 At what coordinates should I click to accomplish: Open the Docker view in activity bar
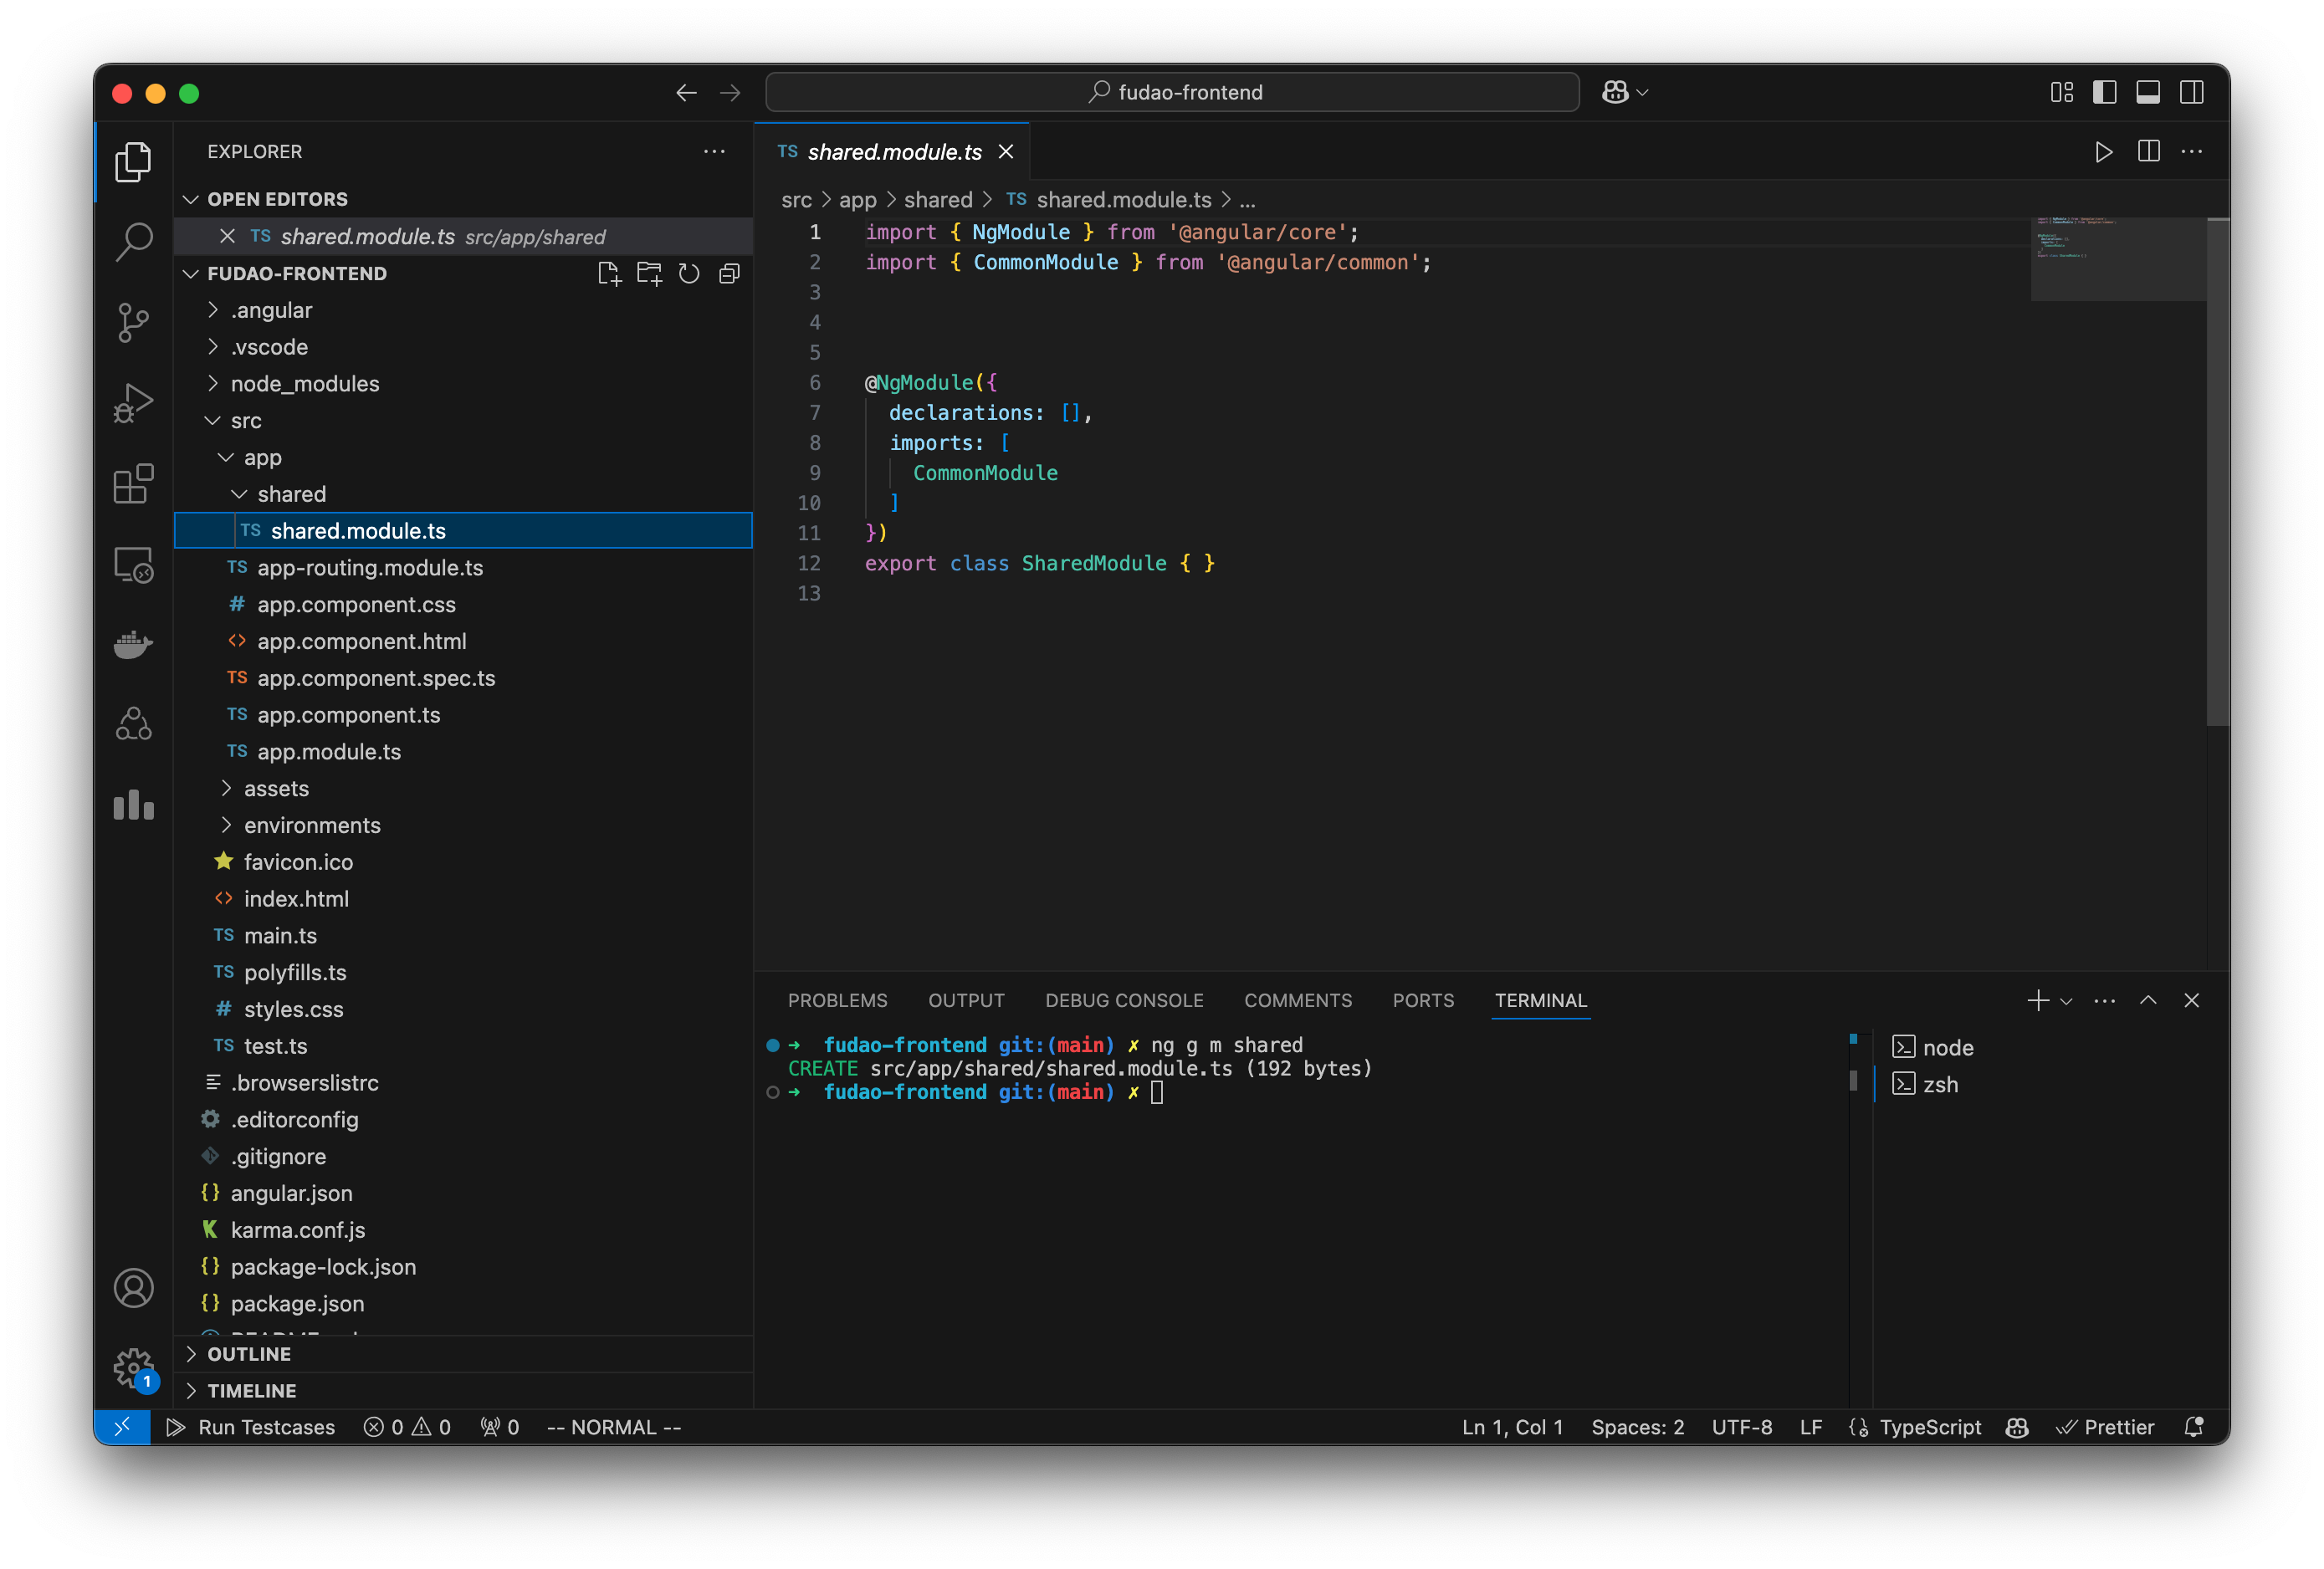[x=133, y=645]
